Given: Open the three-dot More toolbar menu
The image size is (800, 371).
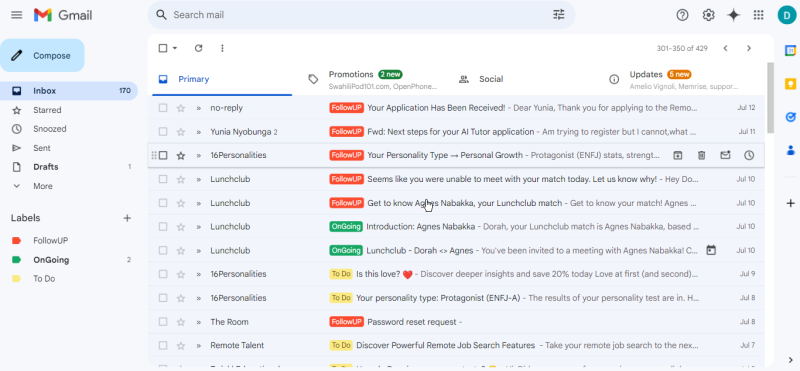Looking at the screenshot, I should [222, 48].
